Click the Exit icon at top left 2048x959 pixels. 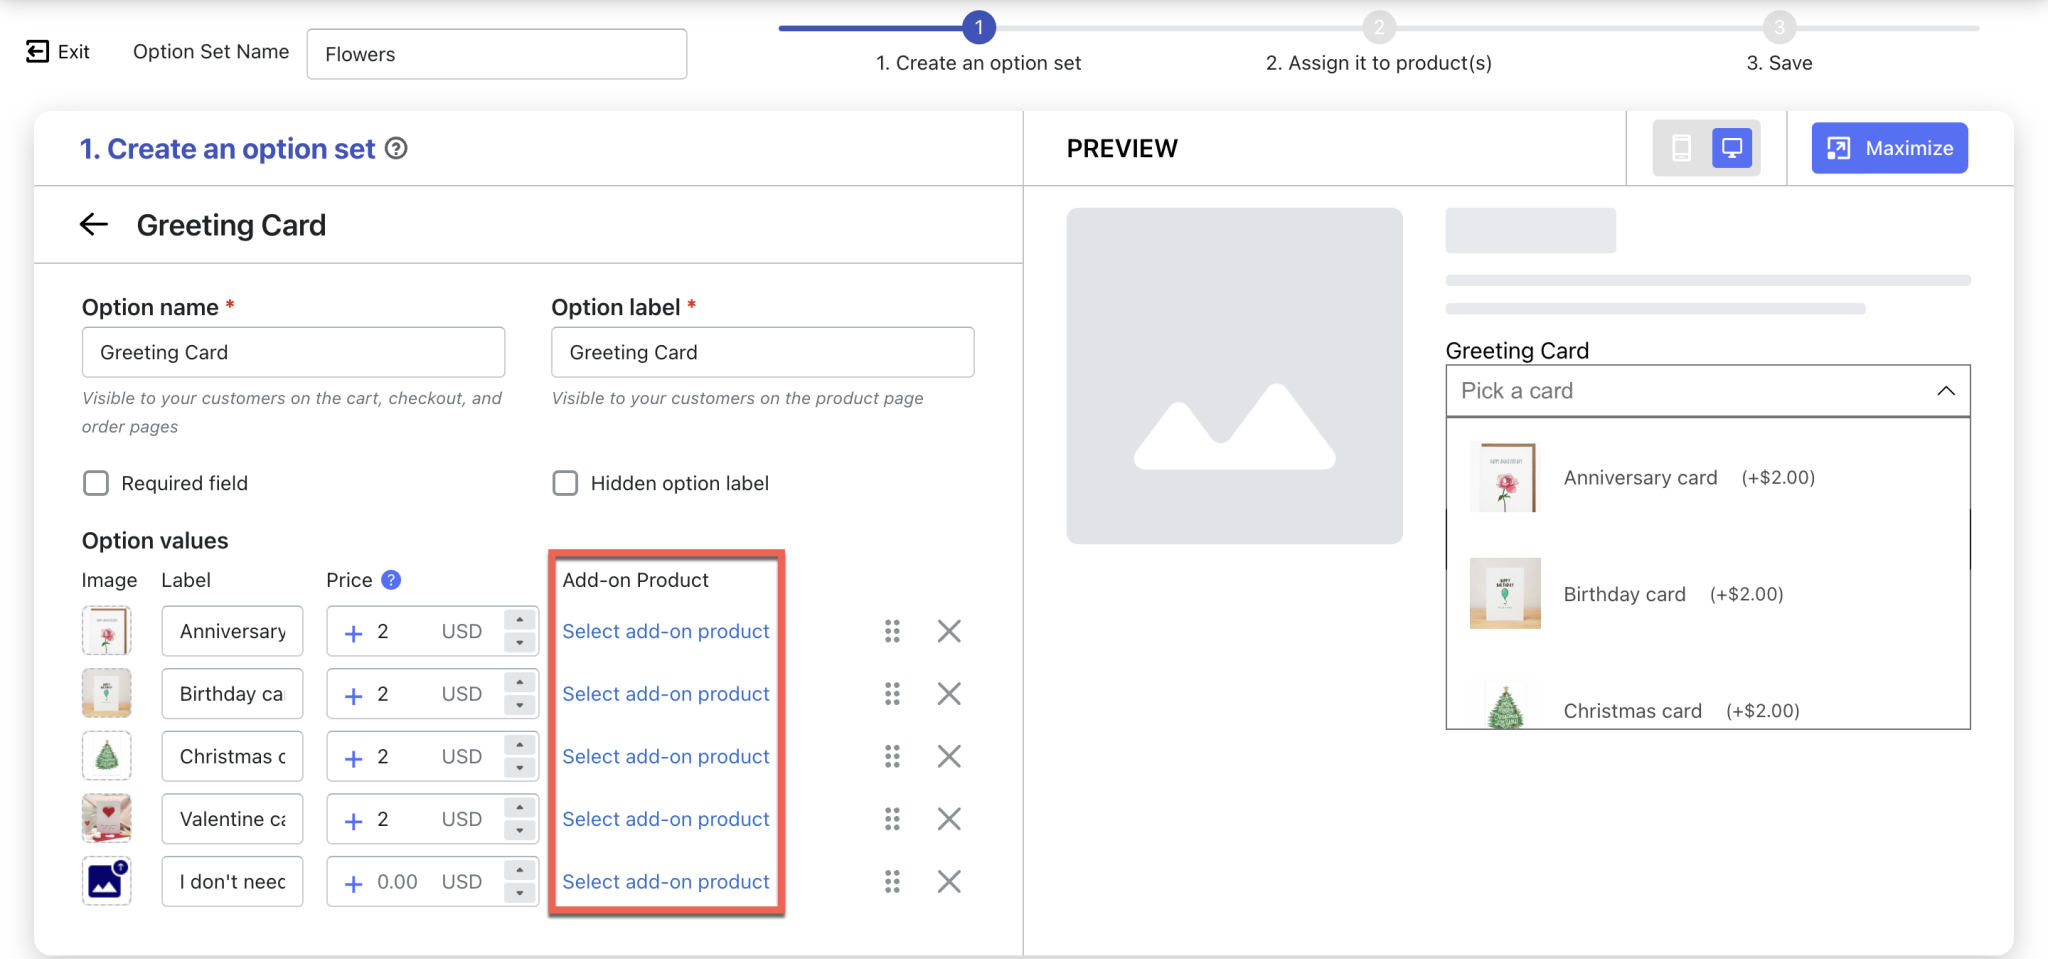[x=36, y=50]
